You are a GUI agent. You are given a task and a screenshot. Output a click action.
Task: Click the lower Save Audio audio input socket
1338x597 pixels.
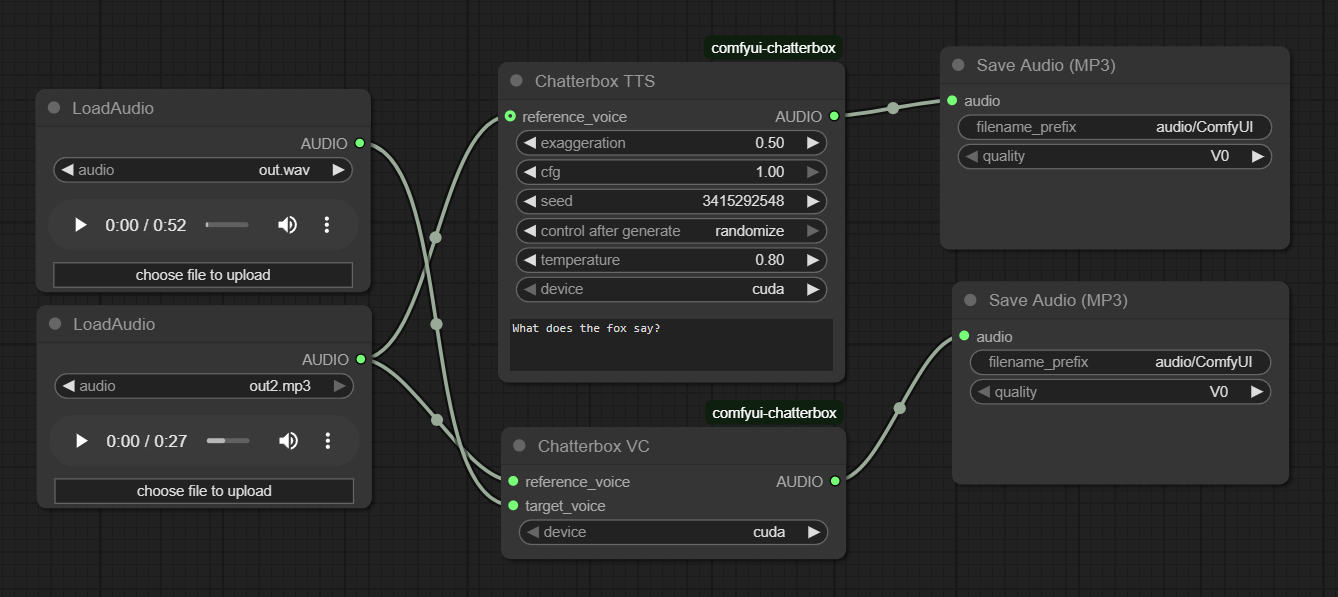(x=964, y=337)
